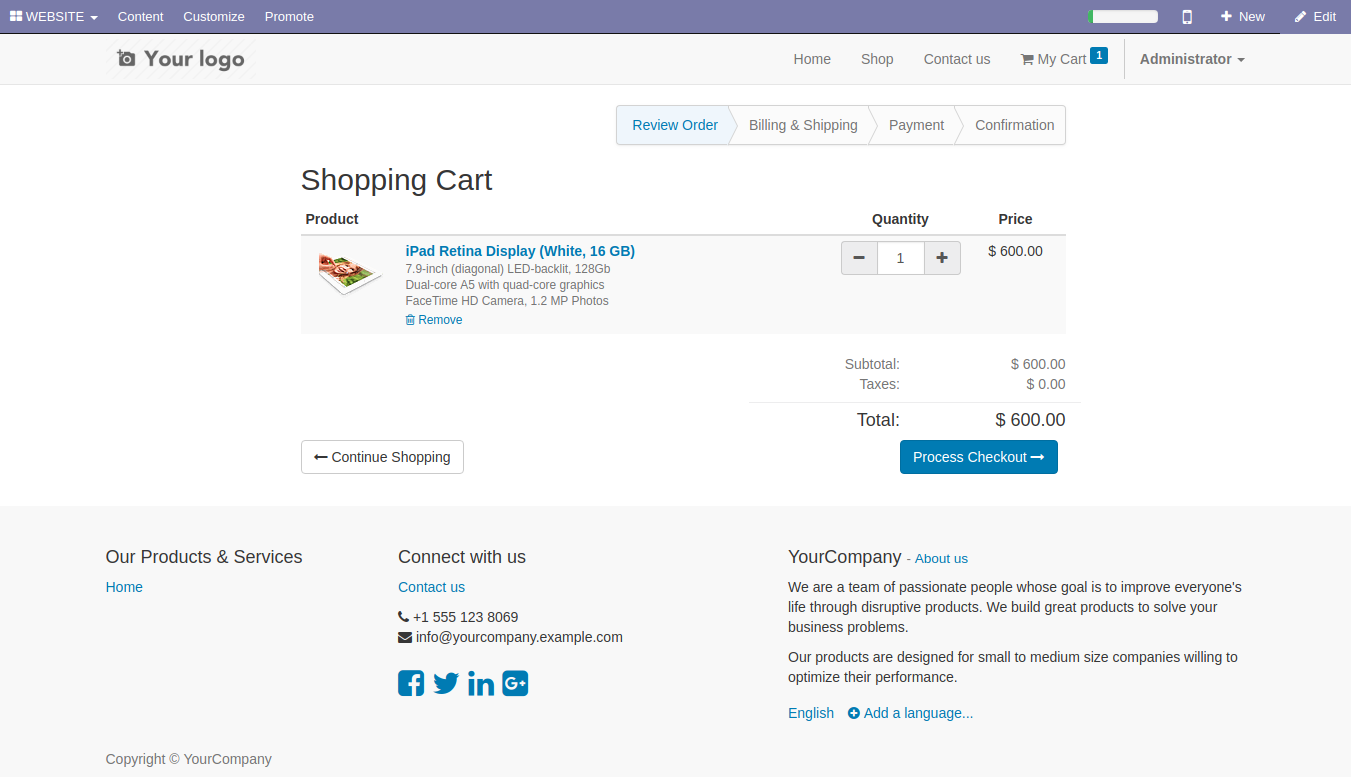Click the Copyright © YourCompany text
Screen dimensions: 1351x777
coord(189,759)
